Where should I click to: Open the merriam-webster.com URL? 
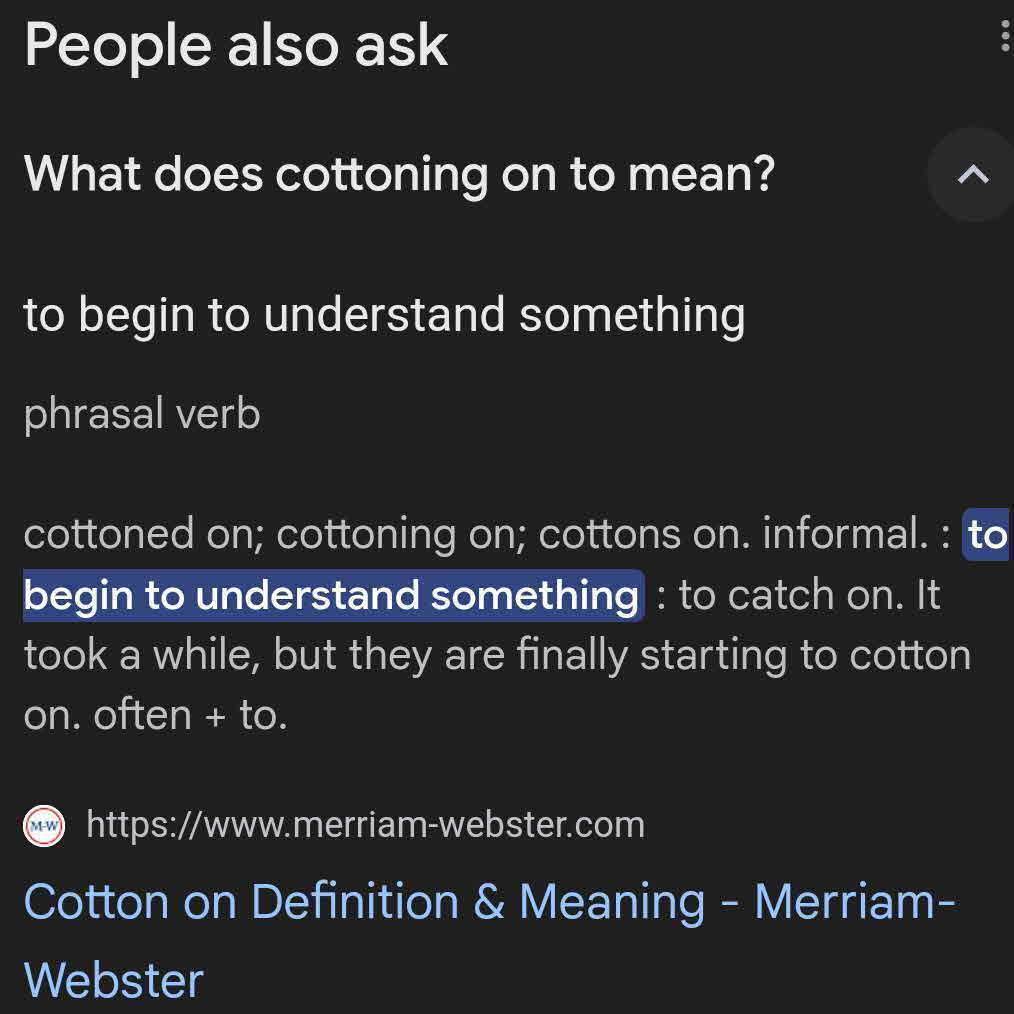[365, 825]
